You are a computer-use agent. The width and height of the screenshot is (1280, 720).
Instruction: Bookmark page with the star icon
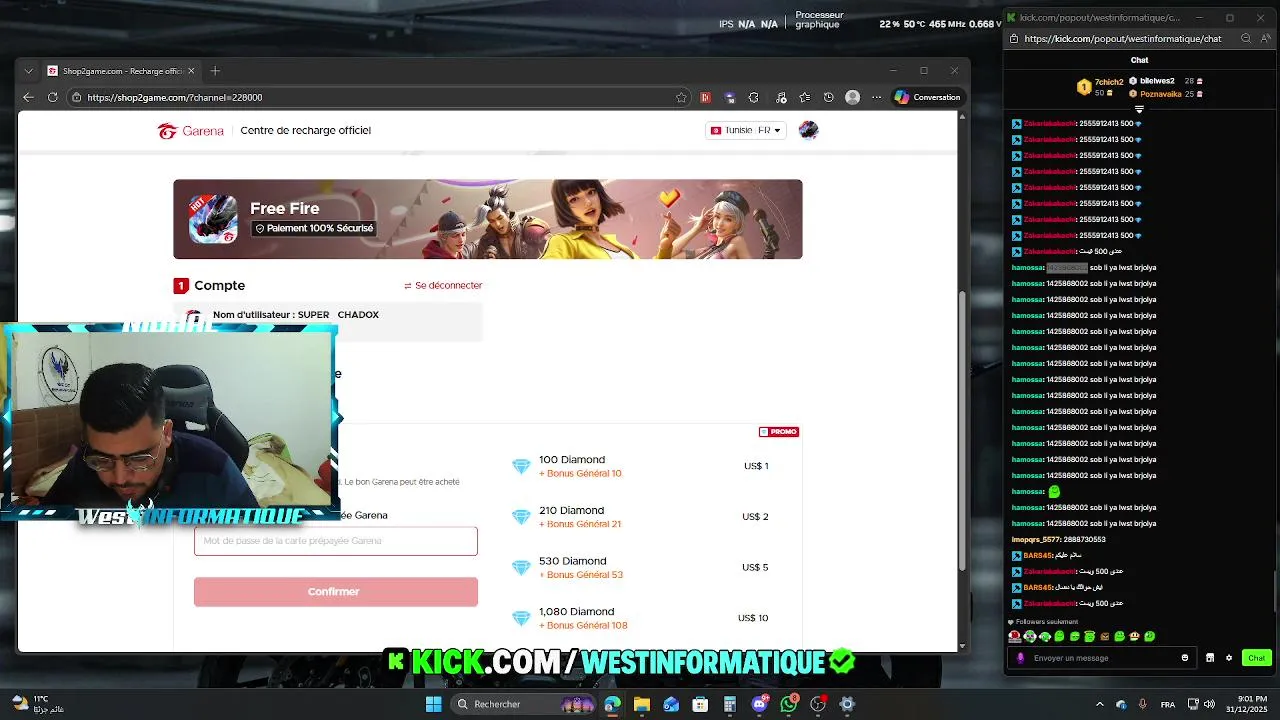click(681, 97)
